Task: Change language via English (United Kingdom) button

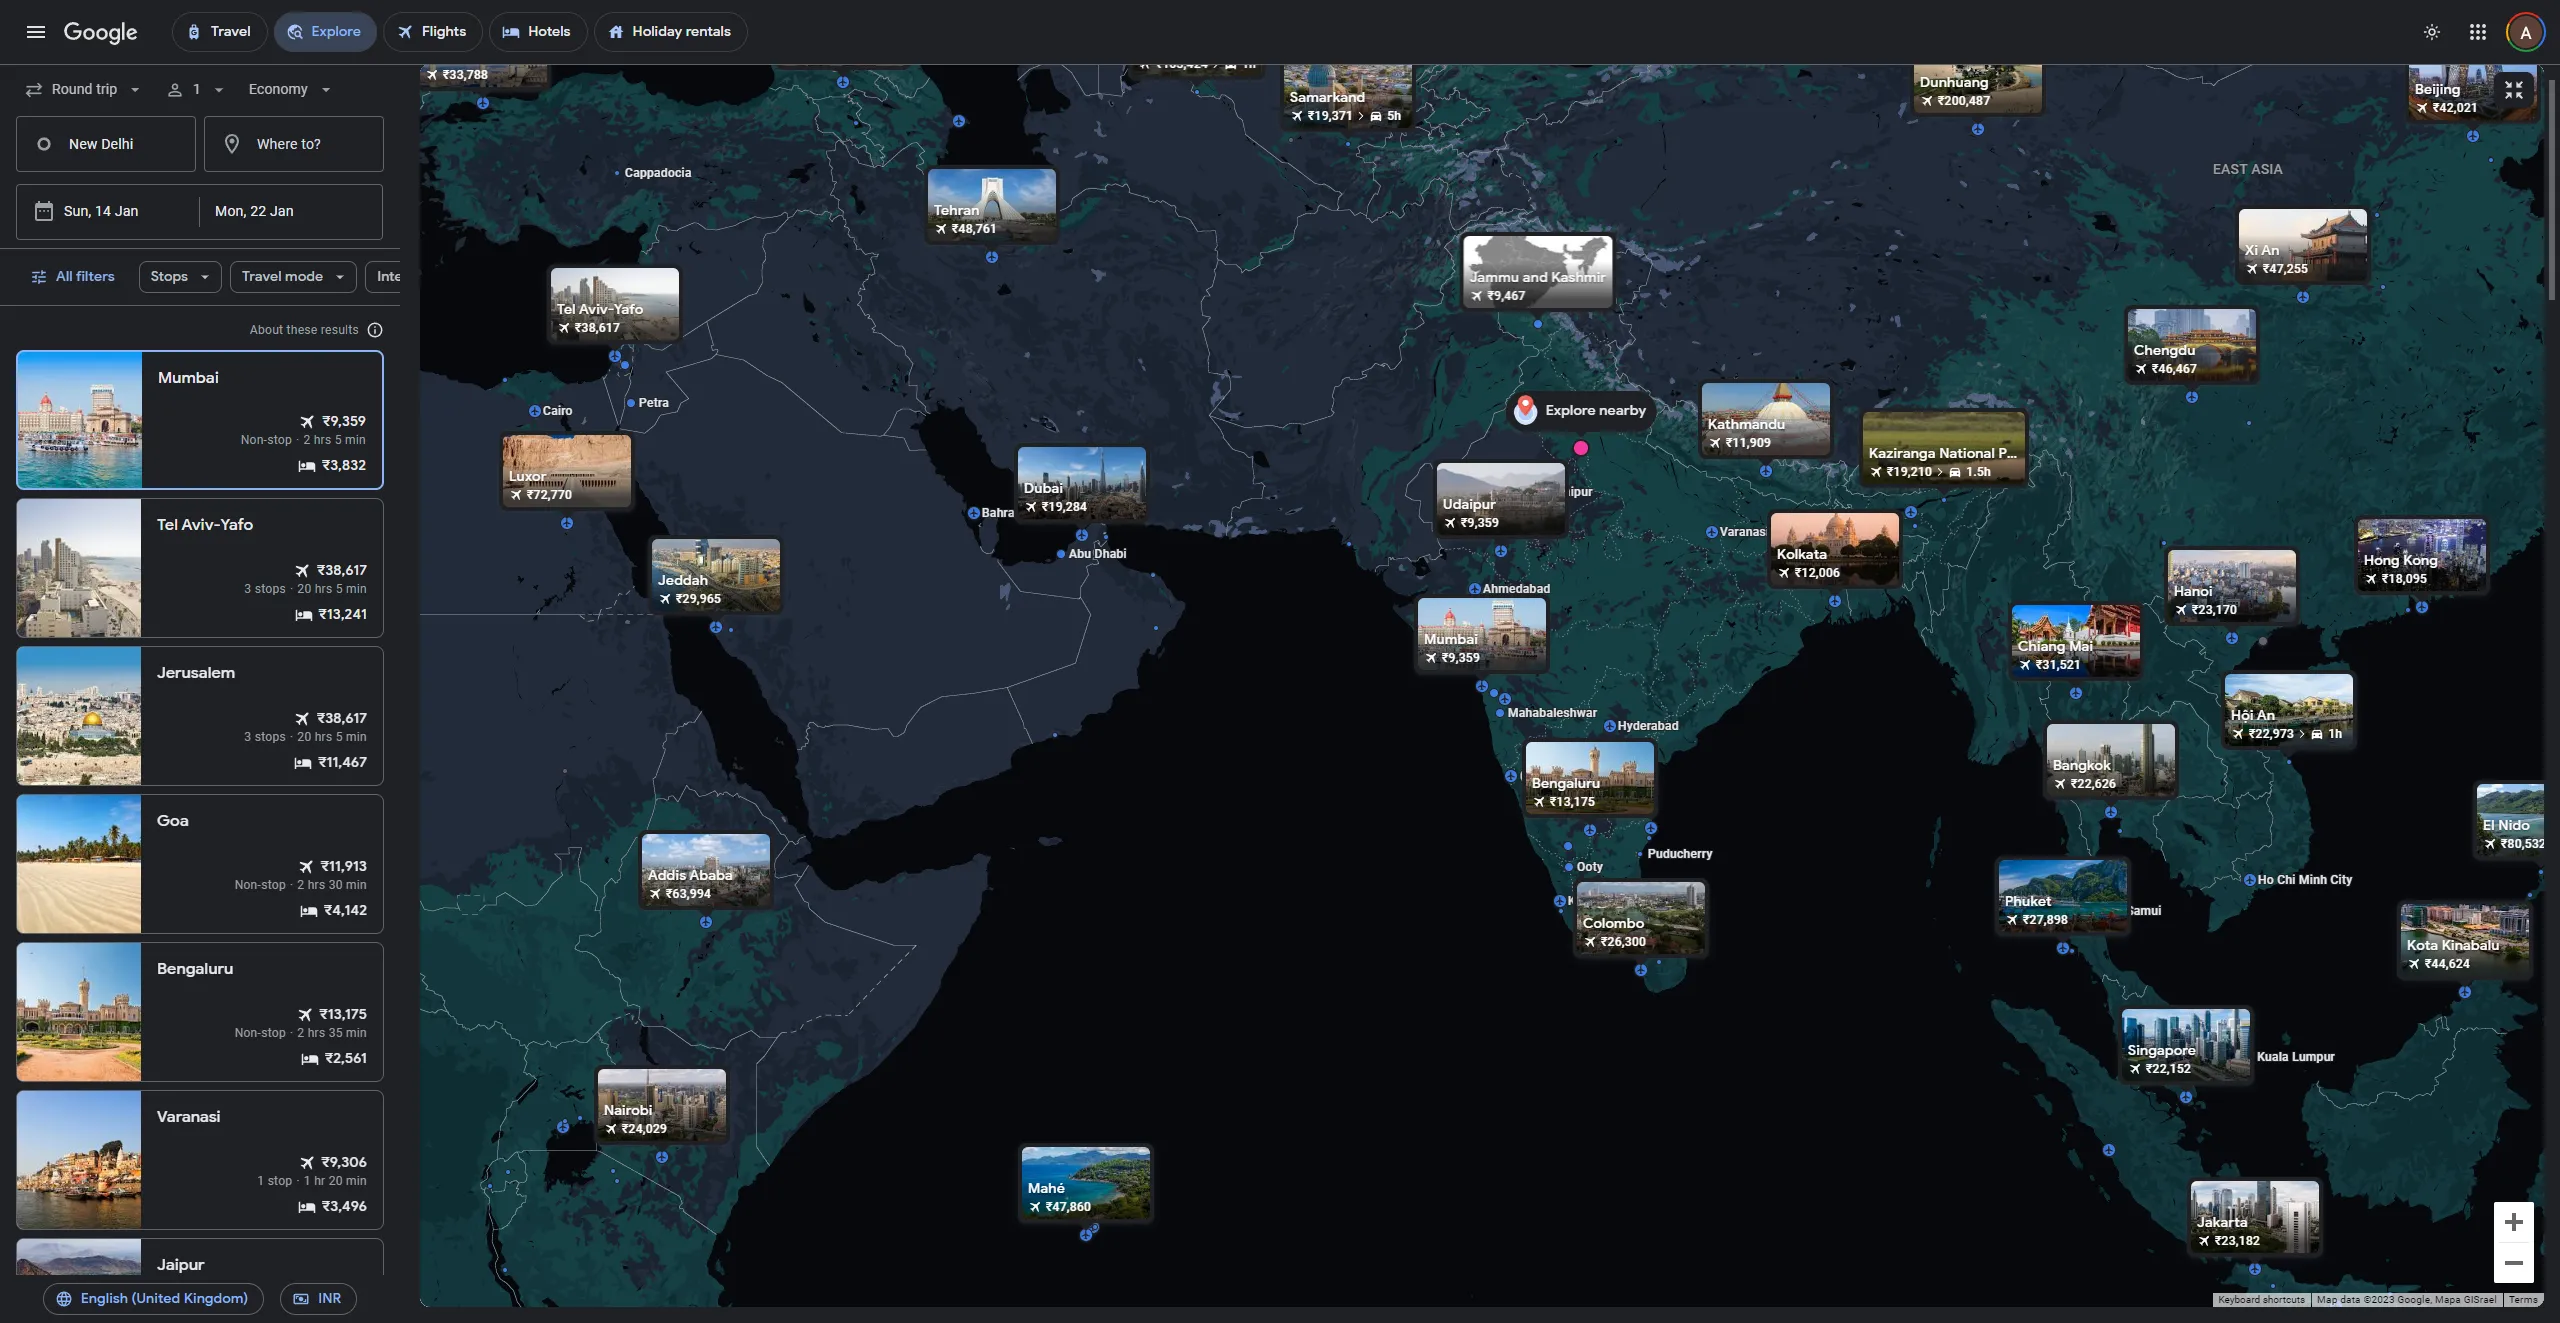Action: pyautogui.click(x=153, y=1298)
